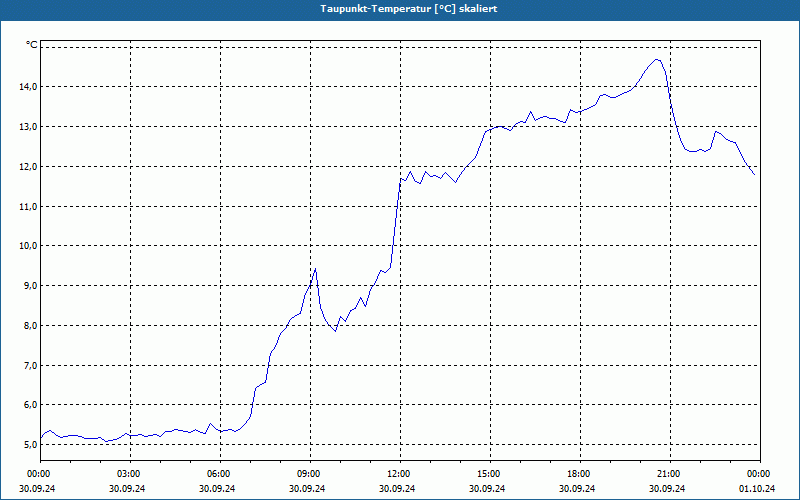Select the 7,0 y-axis value
Image resolution: width=800 pixels, height=500 pixels.
point(31,365)
